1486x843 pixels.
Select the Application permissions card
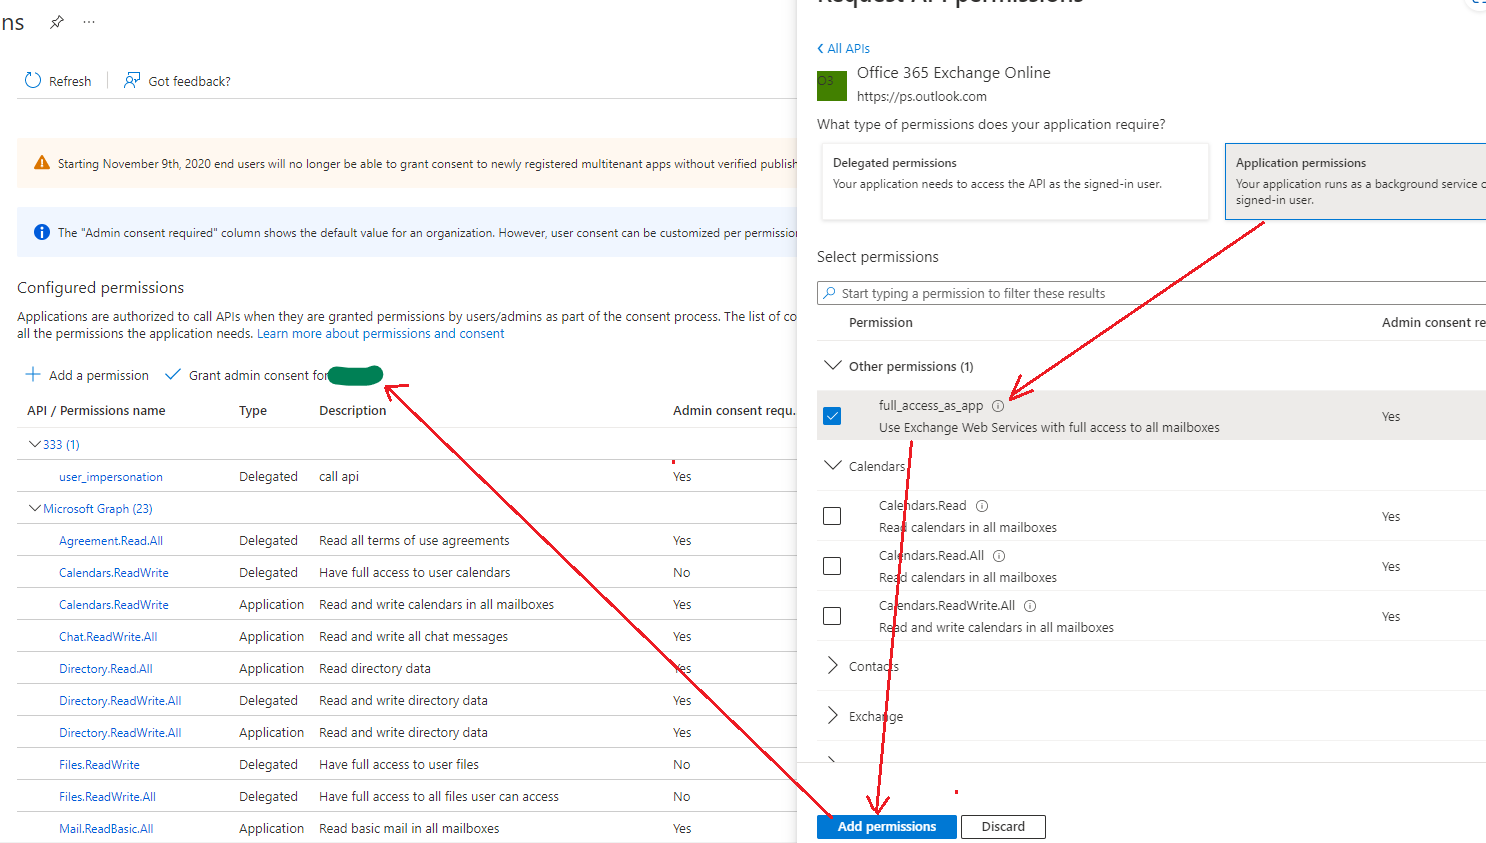tap(1355, 181)
